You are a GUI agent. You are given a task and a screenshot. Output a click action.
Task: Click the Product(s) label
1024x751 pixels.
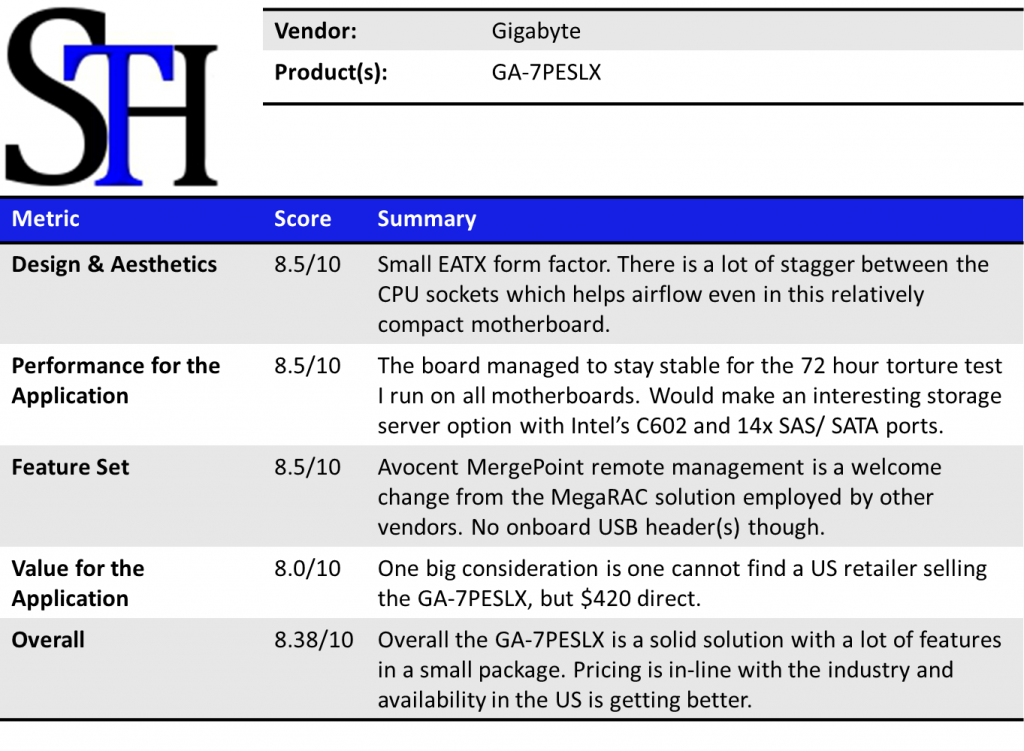tap(331, 72)
